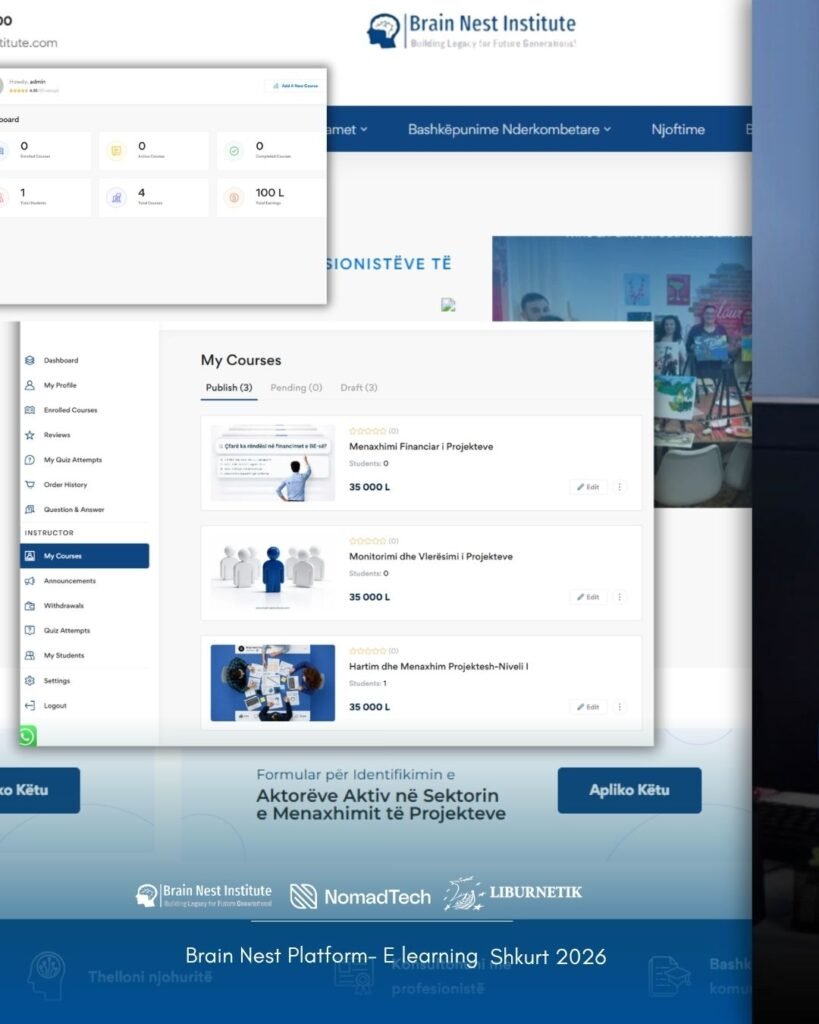The image size is (819, 1024).
Task: Switch to the Pending (0) tab
Action: coord(296,388)
